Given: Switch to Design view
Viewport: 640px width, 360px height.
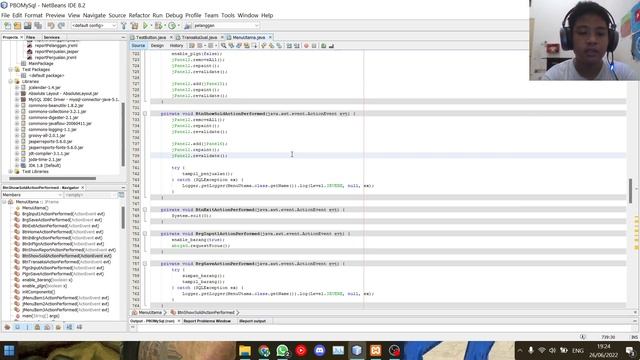Looking at the screenshot, I should [157, 46].
